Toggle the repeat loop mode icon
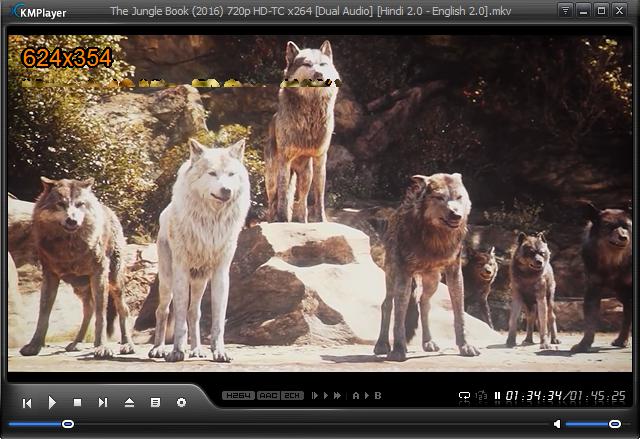The height and width of the screenshot is (439, 640). click(464, 396)
